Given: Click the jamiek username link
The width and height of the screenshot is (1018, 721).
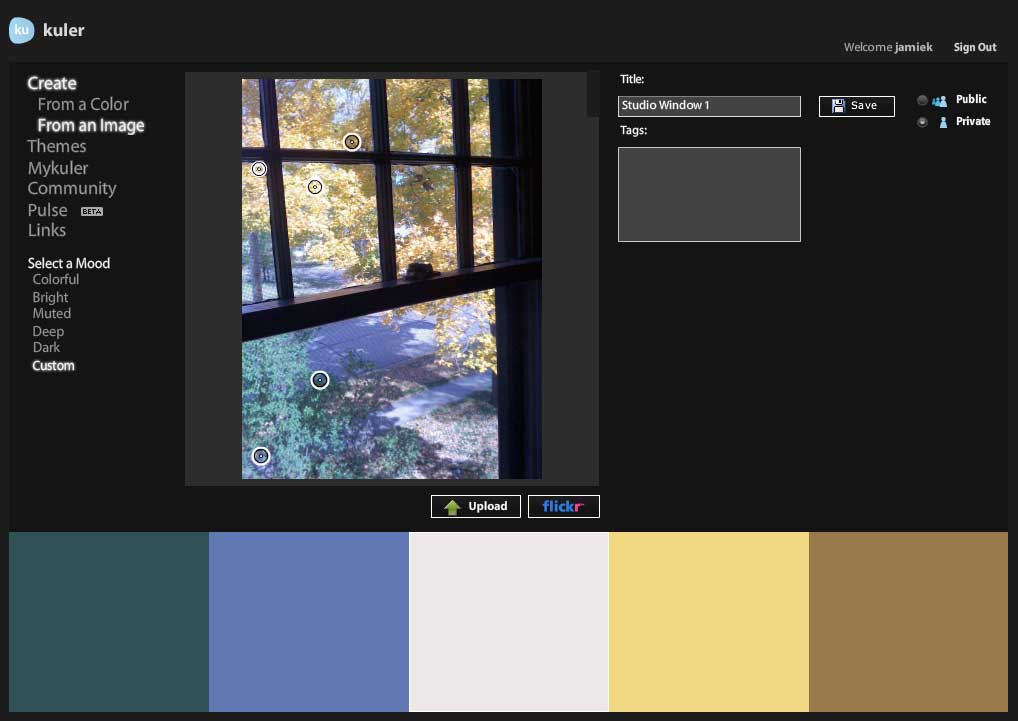Looking at the screenshot, I should (x=913, y=47).
